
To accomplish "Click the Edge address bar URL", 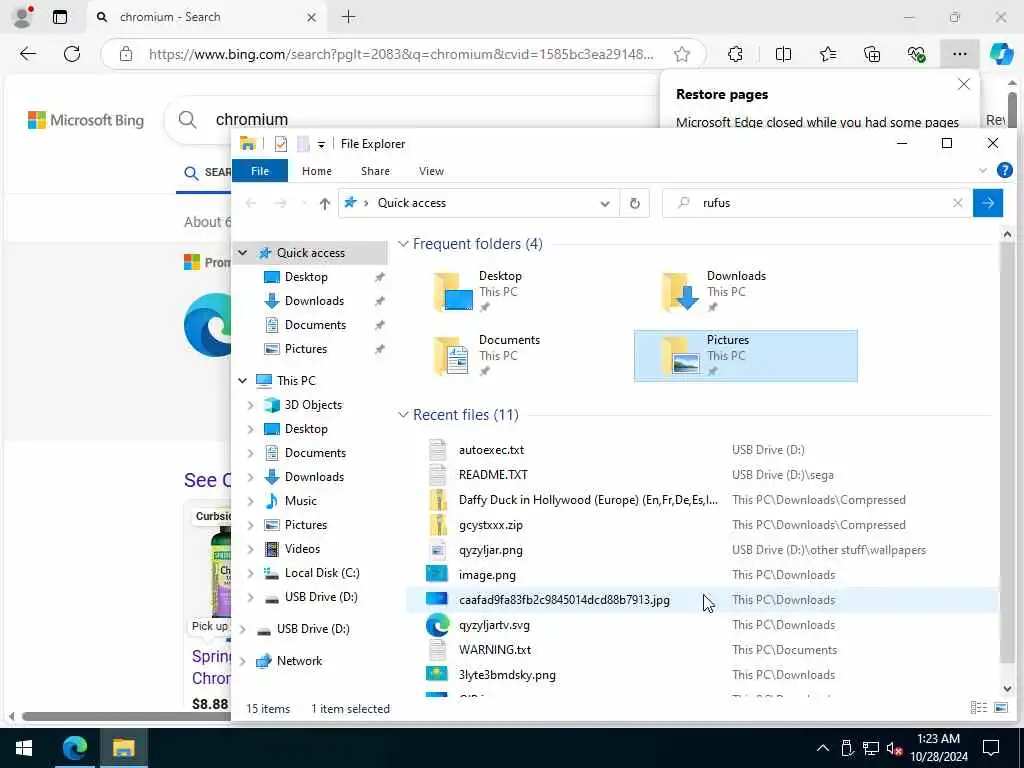I will pos(400,54).
